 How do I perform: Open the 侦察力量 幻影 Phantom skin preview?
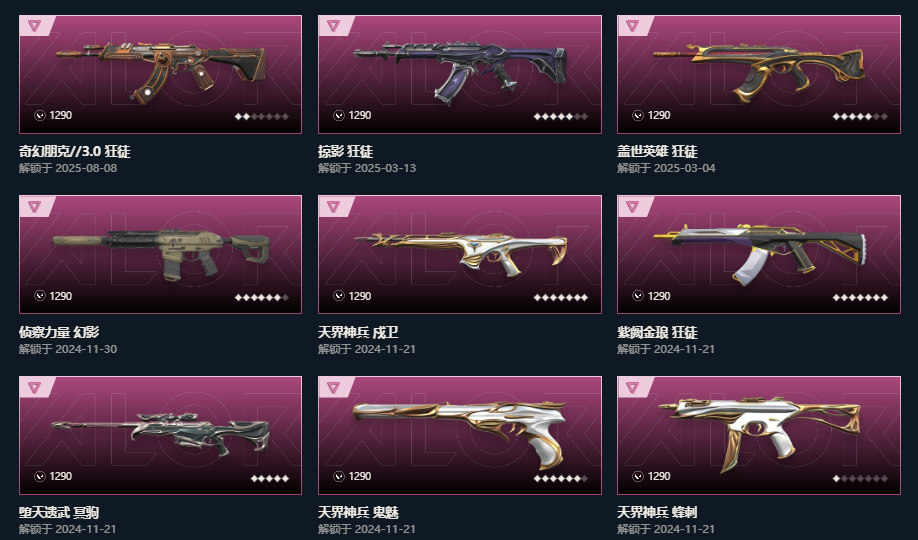point(161,253)
